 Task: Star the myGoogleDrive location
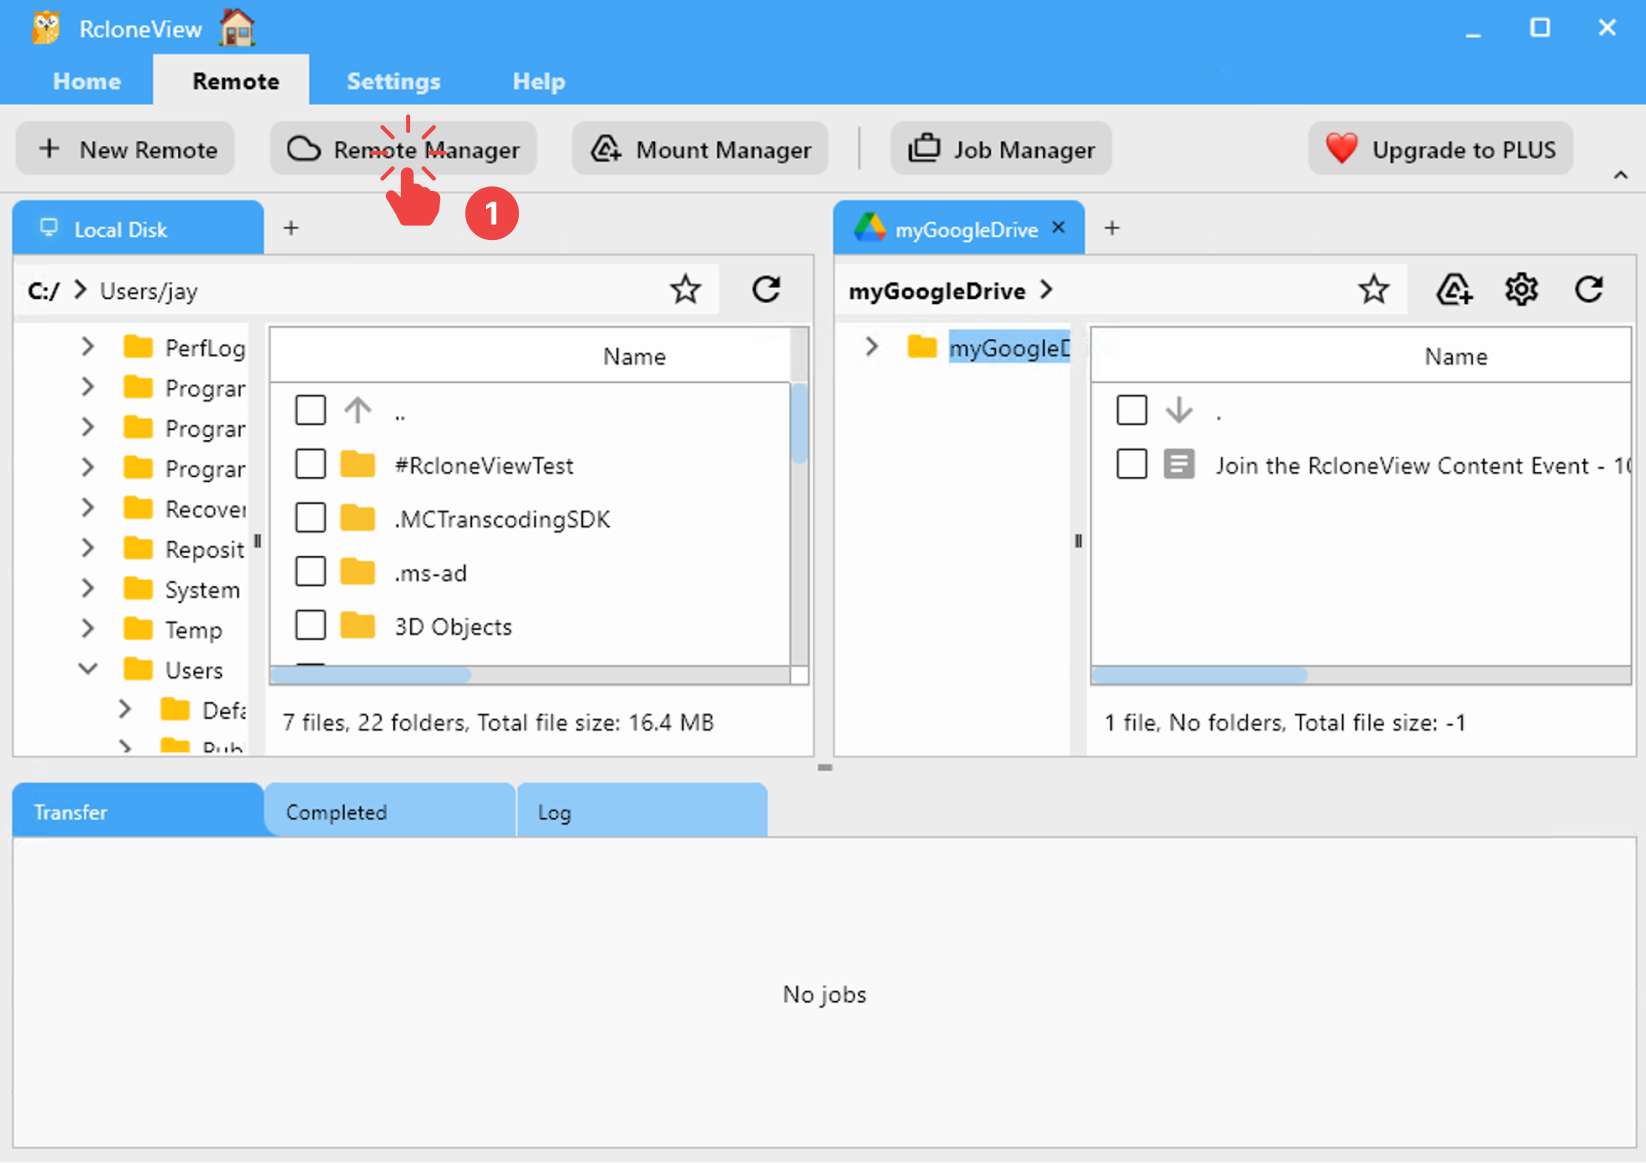click(x=1373, y=290)
